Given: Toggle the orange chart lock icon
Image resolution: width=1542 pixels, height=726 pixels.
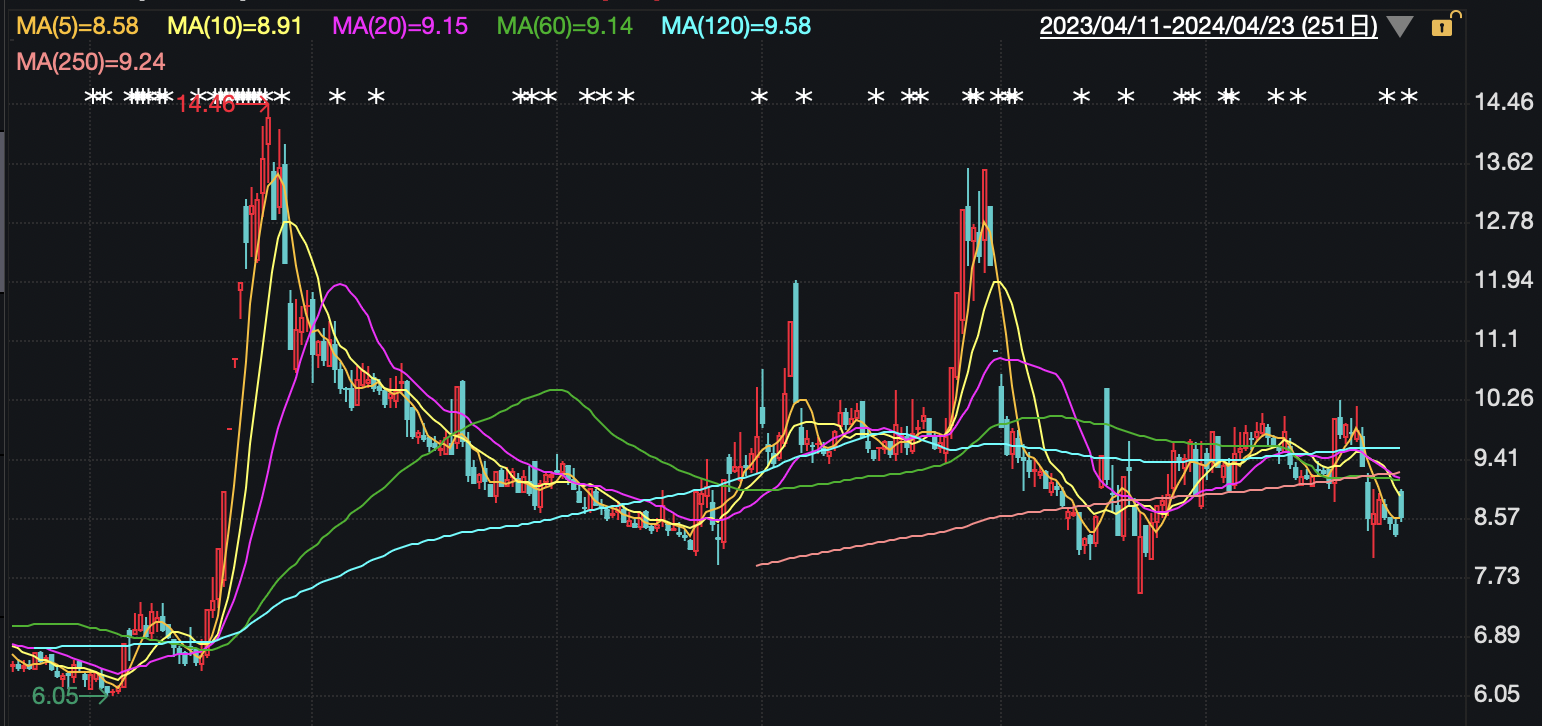Looking at the screenshot, I should pyautogui.click(x=1443, y=26).
